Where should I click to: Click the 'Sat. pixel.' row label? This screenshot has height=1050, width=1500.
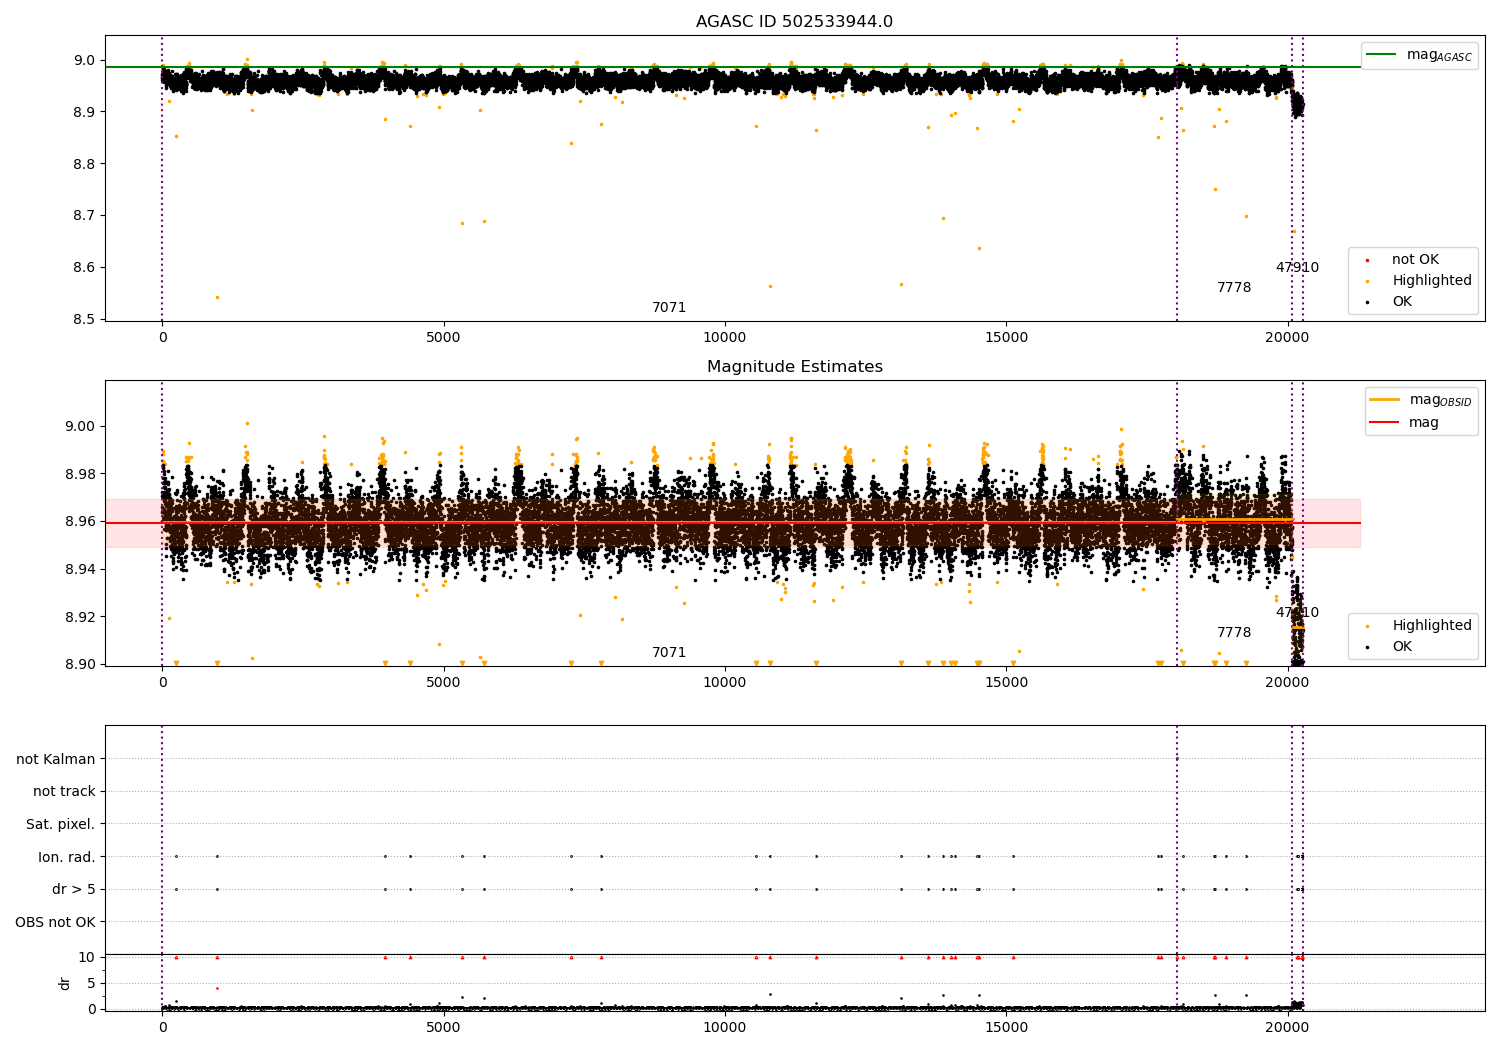click(x=61, y=825)
